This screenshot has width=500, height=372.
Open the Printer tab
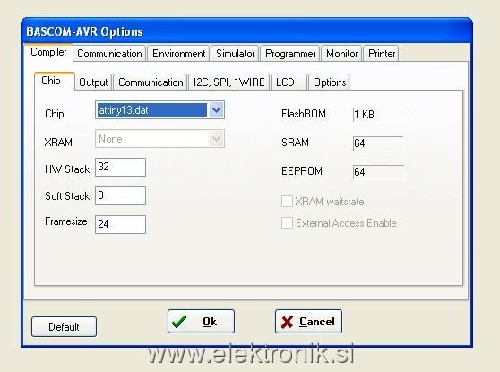[x=381, y=54]
